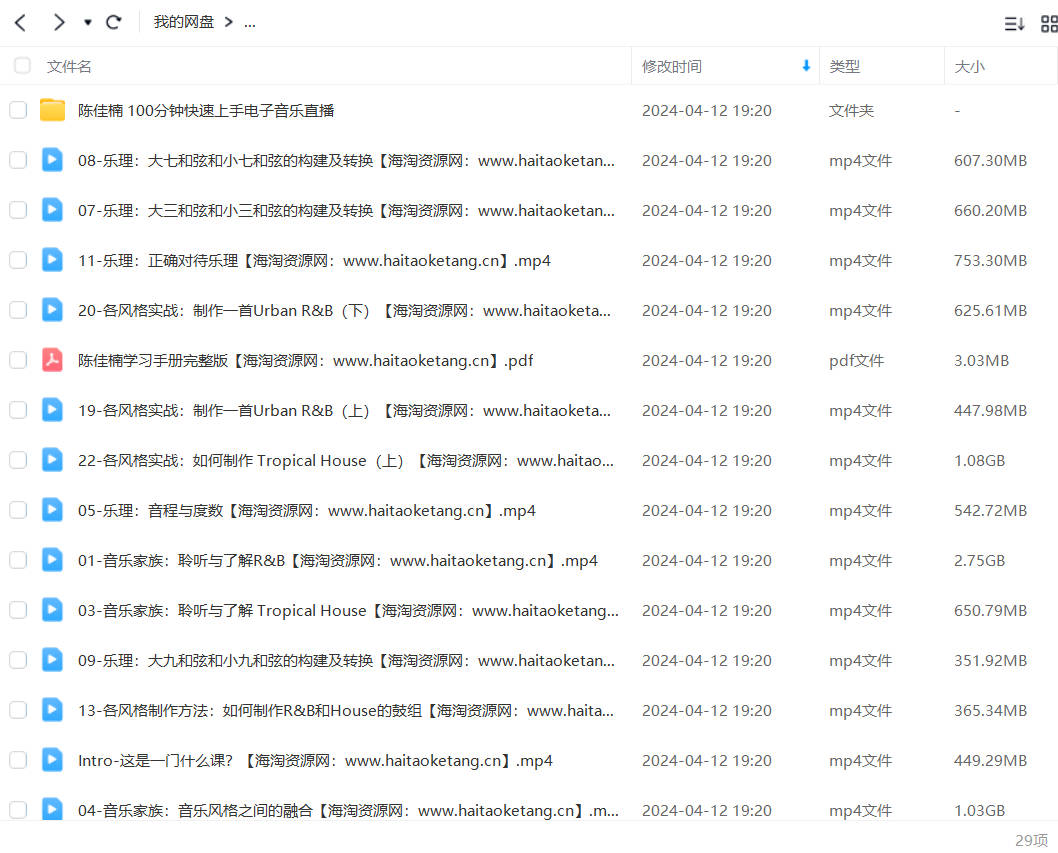The width and height of the screenshot is (1058, 853).
Task: Click the 我的网盘 breadcrumb
Action: (x=184, y=22)
